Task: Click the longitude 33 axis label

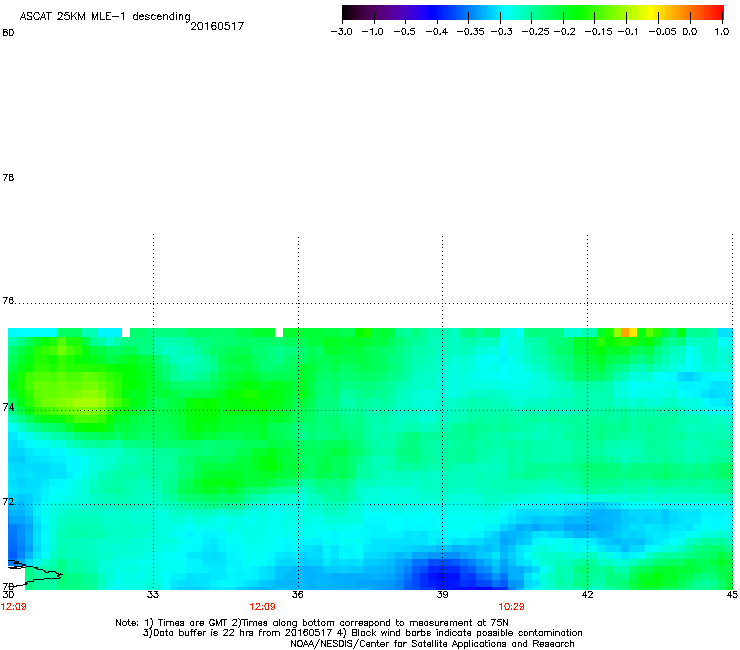Action: 152,595
